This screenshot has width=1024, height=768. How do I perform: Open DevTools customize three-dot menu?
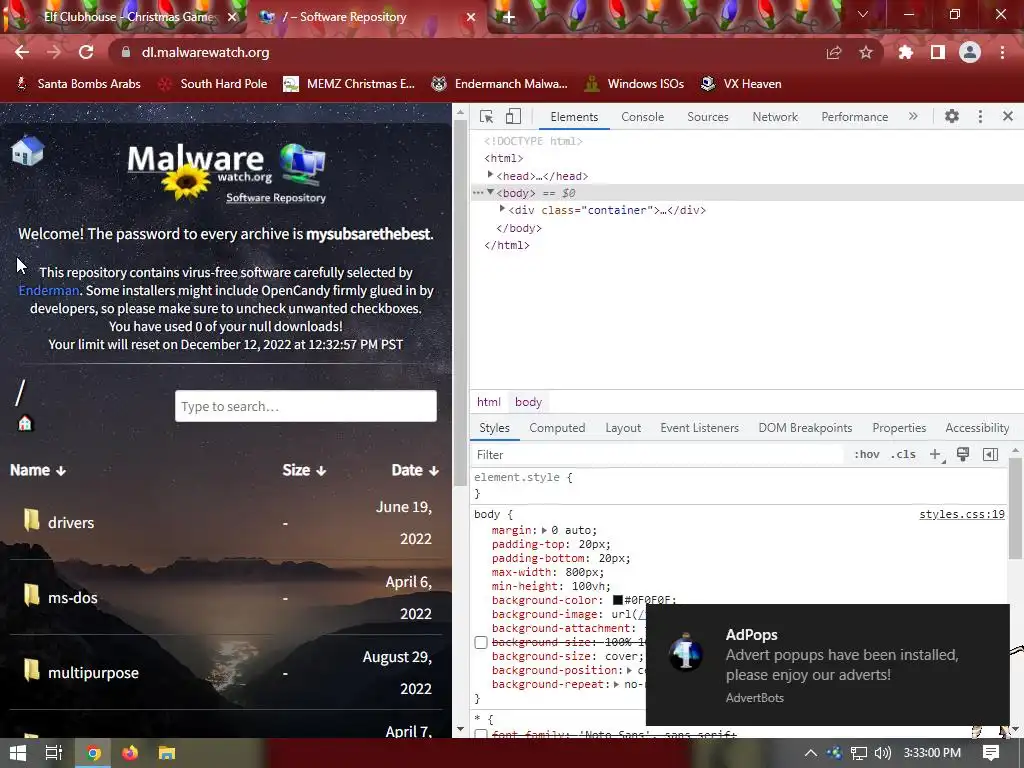click(980, 116)
